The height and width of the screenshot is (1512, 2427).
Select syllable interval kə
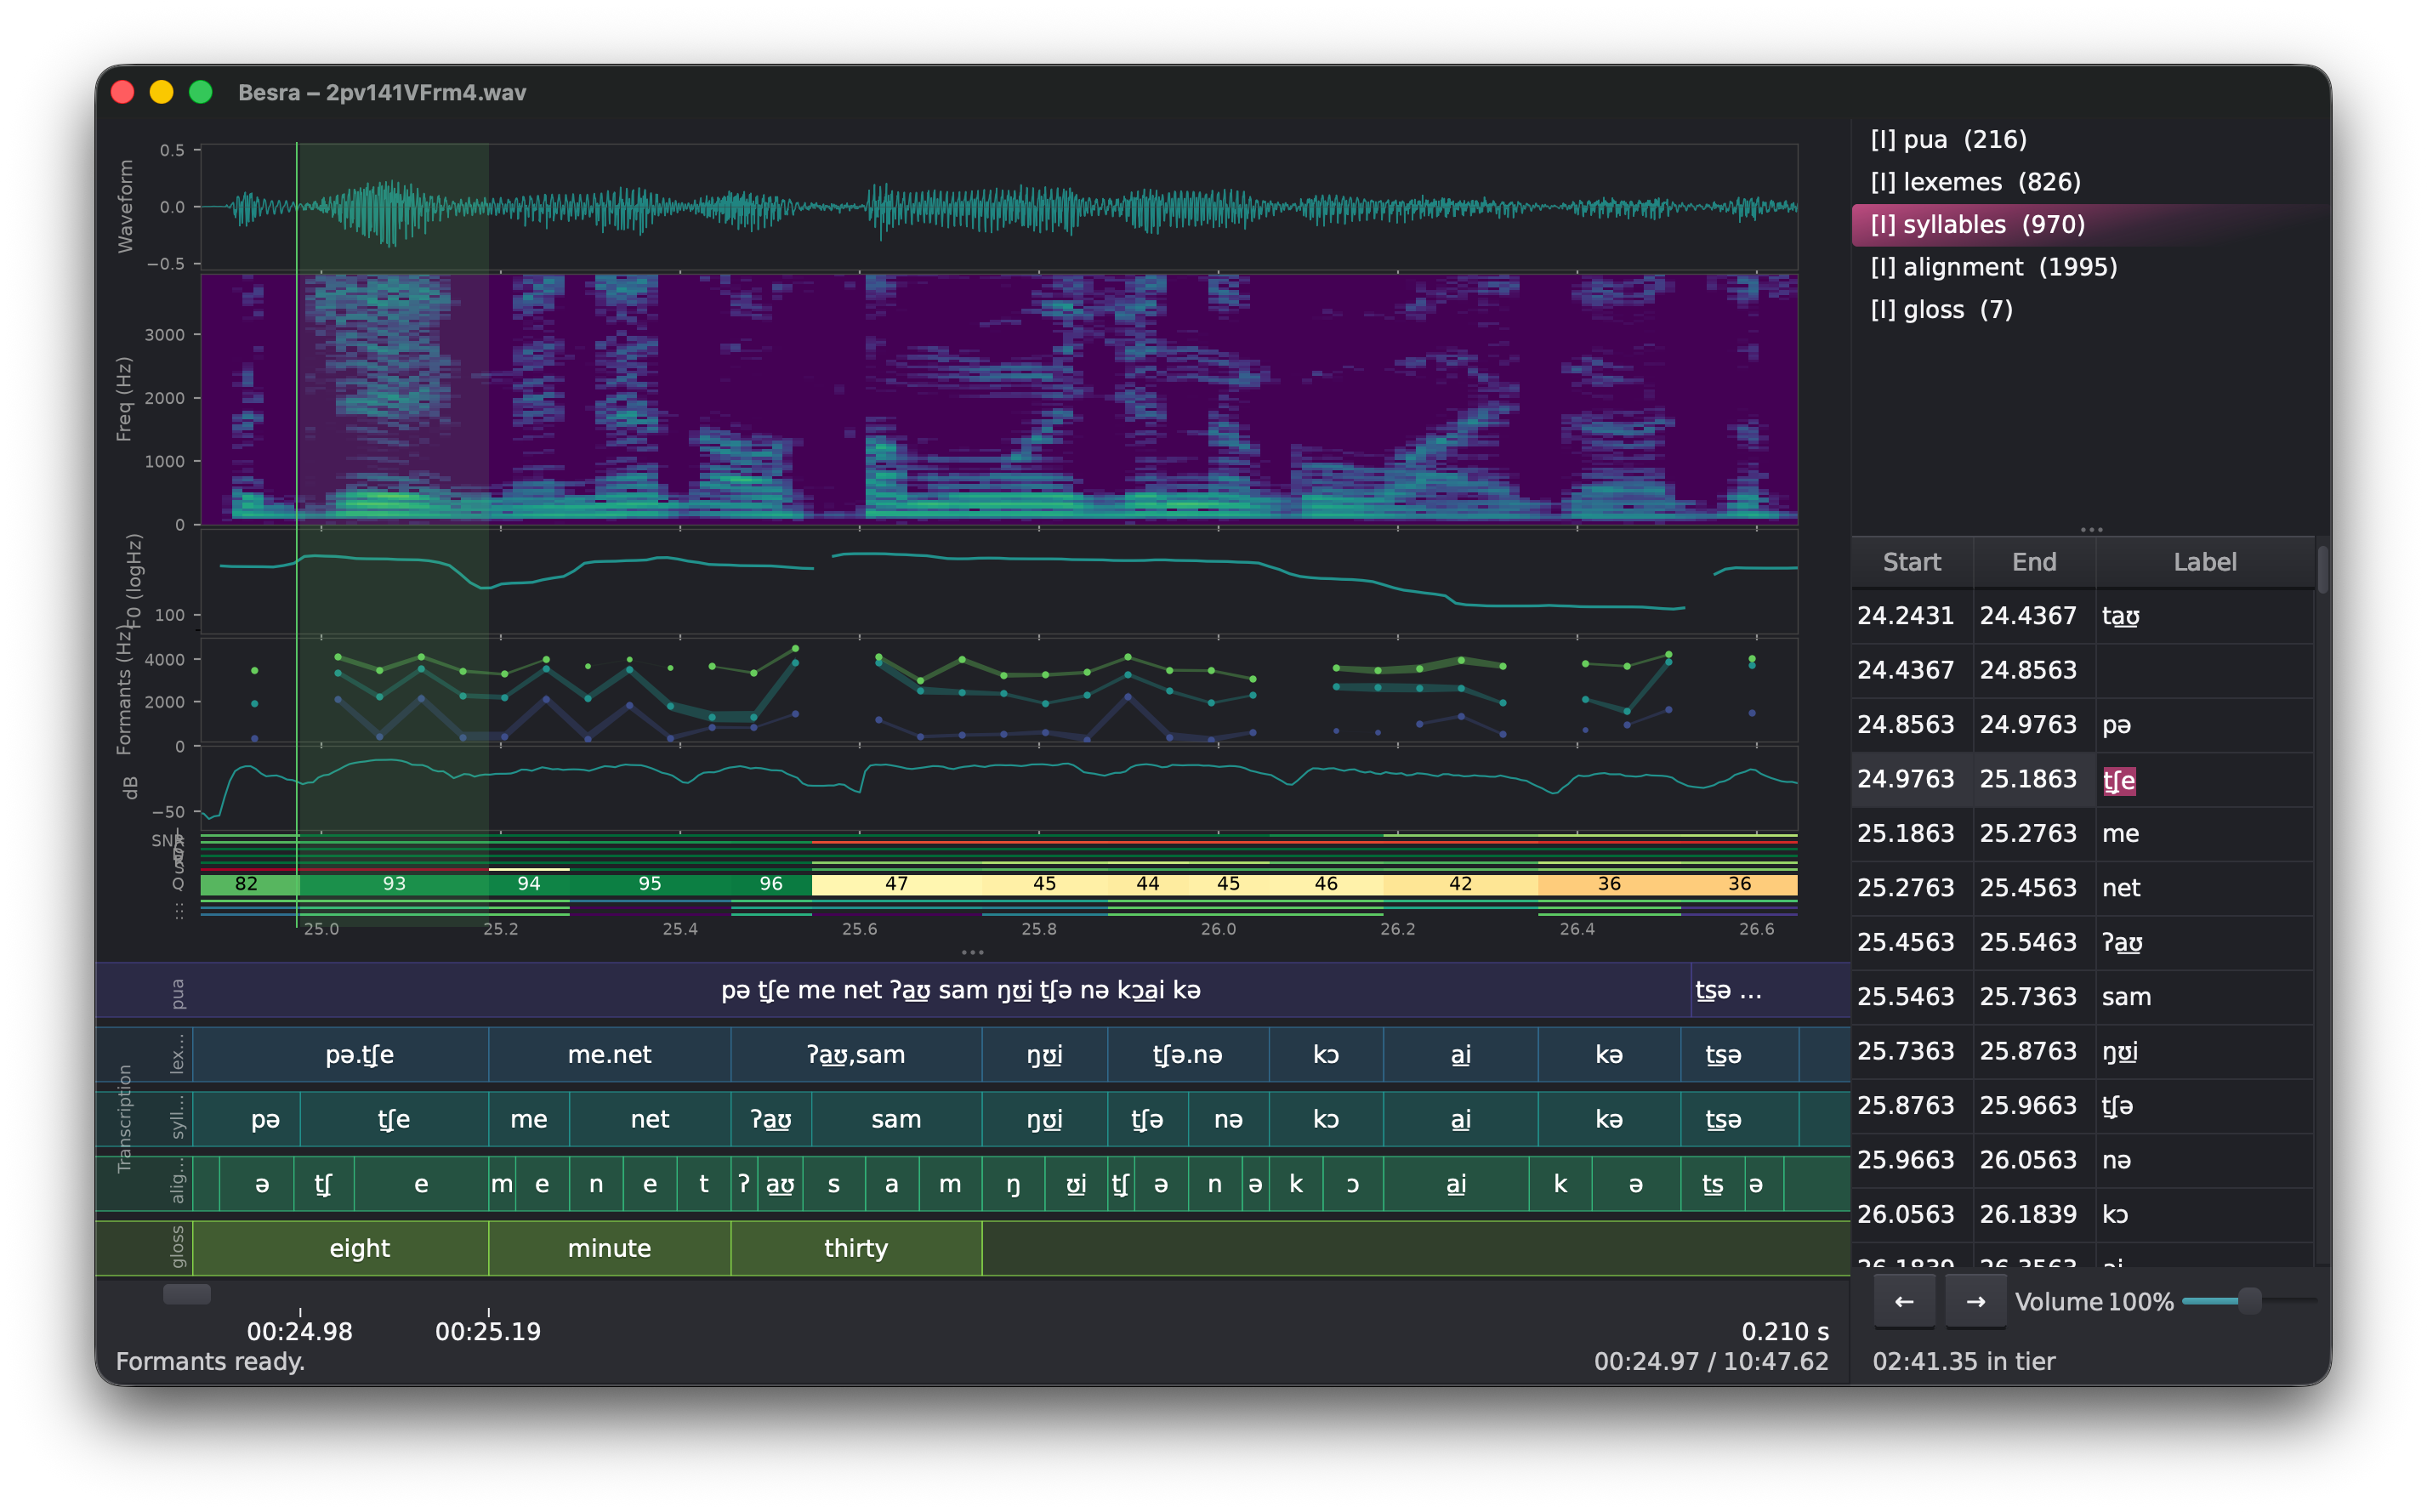pyautogui.click(x=1609, y=1120)
